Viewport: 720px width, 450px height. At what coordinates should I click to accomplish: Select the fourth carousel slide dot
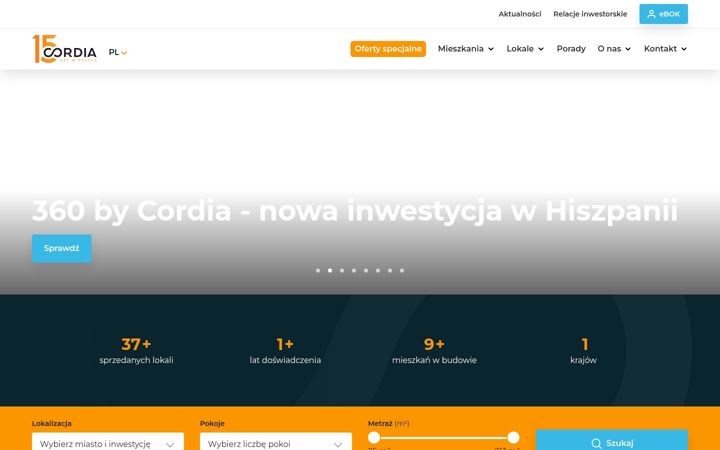(354, 270)
